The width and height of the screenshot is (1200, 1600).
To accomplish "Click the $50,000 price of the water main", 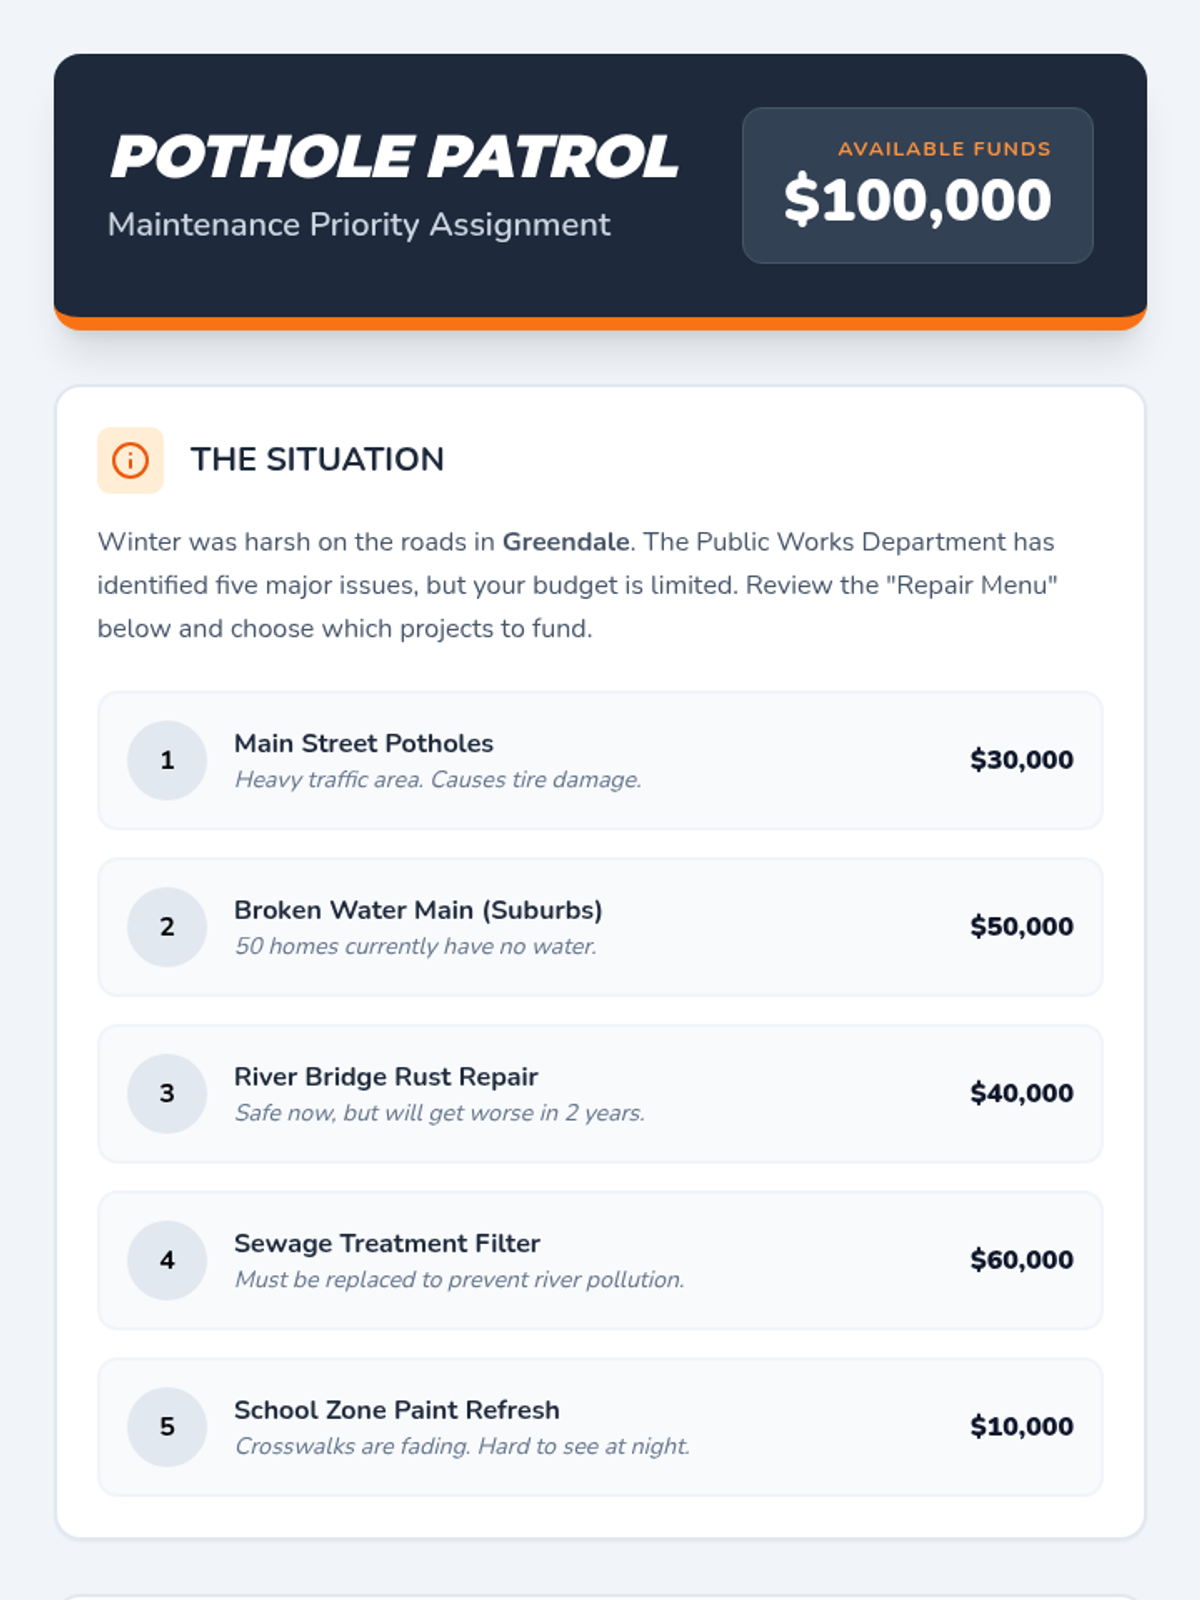I will pos(1021,927).
